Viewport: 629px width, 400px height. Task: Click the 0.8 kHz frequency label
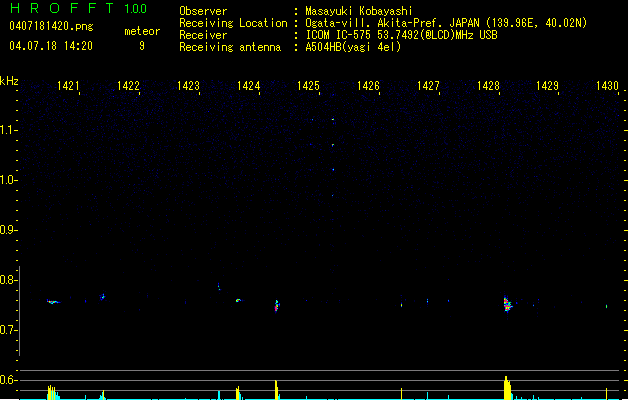point(7,280)
